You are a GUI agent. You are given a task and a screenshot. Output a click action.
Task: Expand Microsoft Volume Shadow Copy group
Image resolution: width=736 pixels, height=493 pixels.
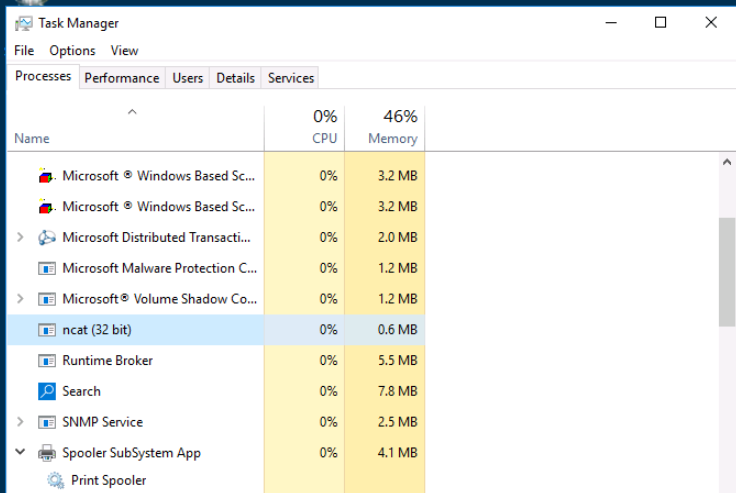pos(20,299)
